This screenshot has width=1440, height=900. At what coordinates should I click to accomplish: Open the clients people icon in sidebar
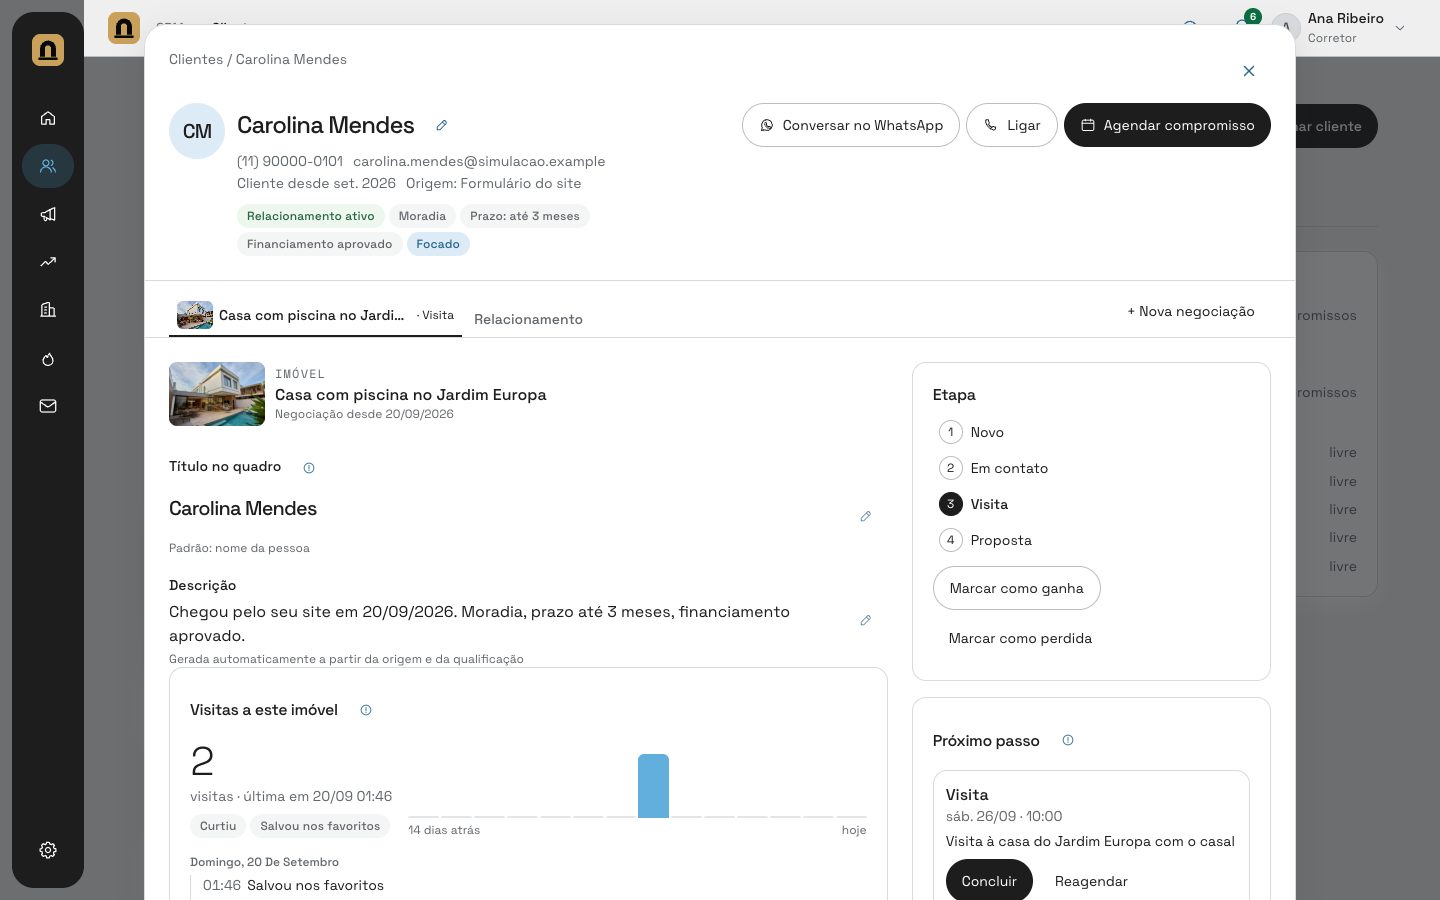(x=48, y=166)
